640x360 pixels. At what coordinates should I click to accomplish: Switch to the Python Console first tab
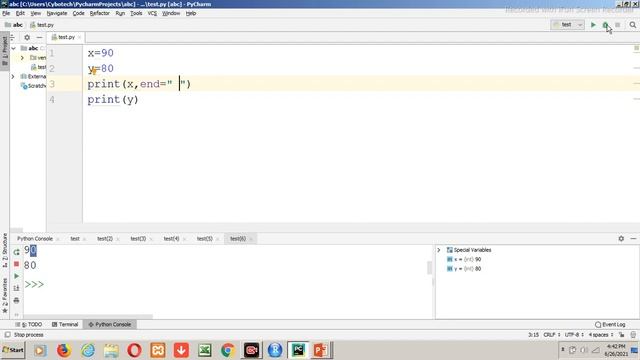(x=35, y=238)
